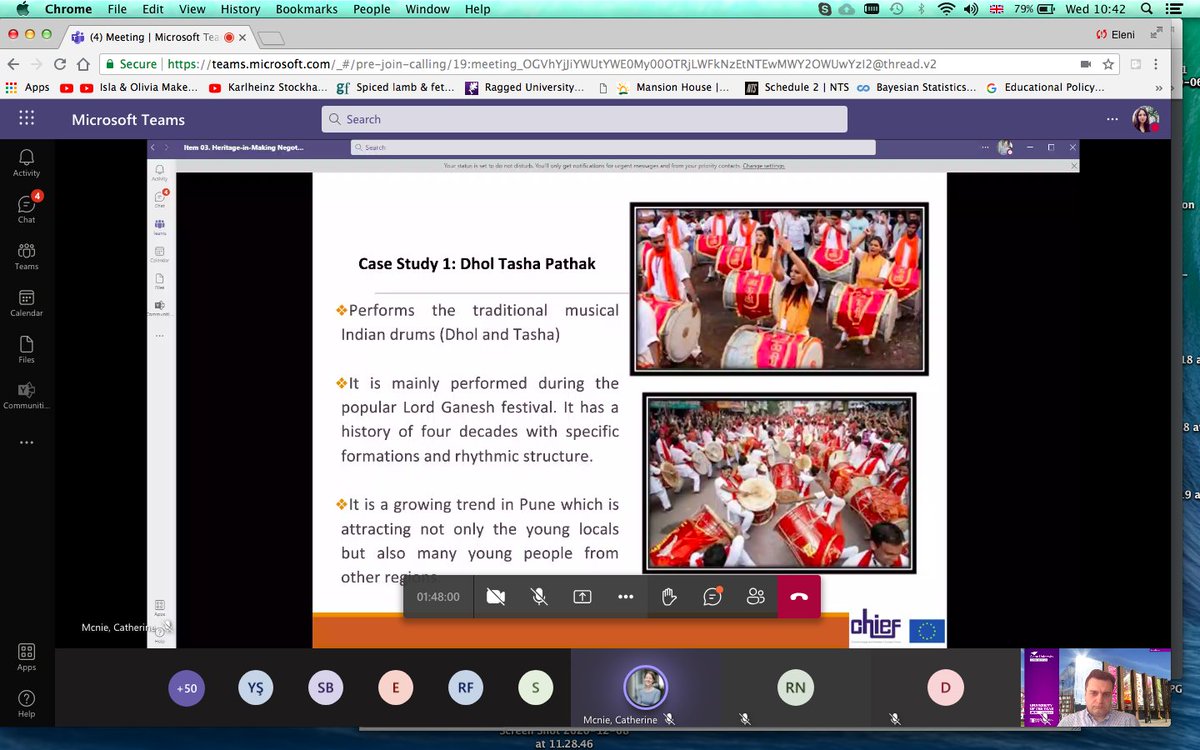Select participant D tile
The width and height of the screenshot is (1200, 750).
(x=945, y=688)
